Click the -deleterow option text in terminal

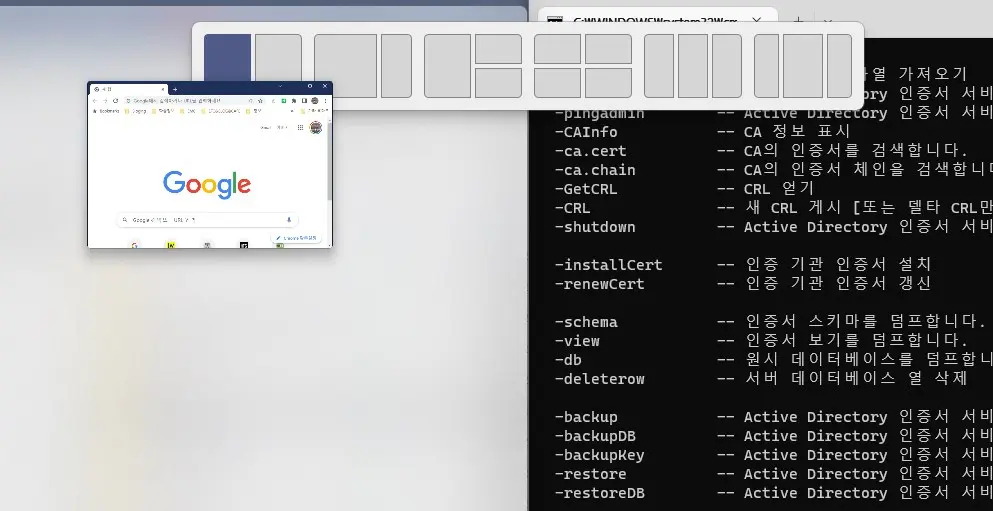point(600,379)
